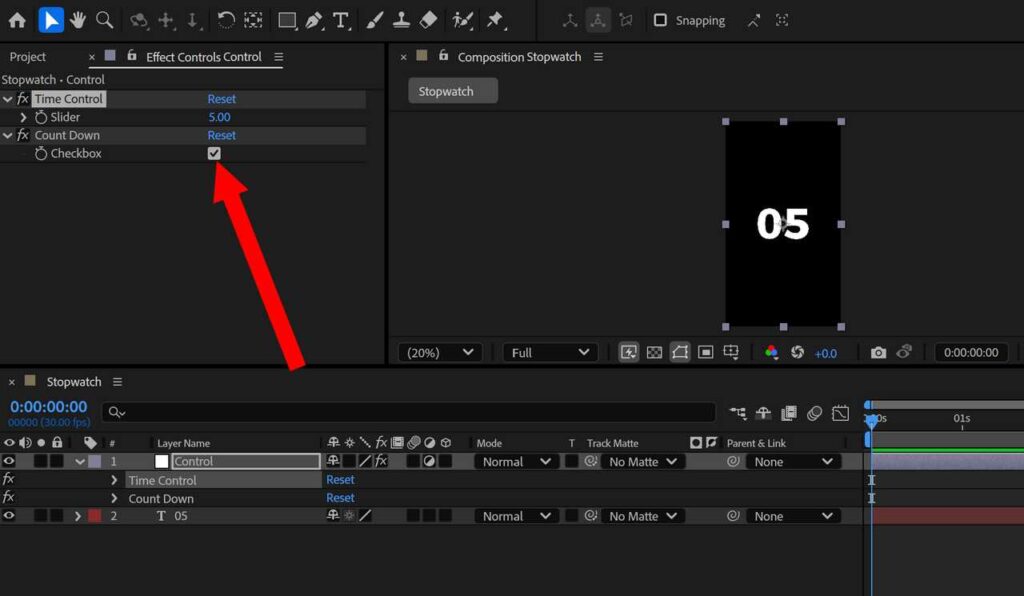Click the red label of the 05 layer
Screen dimensions: 1024x596
point(95,516)
